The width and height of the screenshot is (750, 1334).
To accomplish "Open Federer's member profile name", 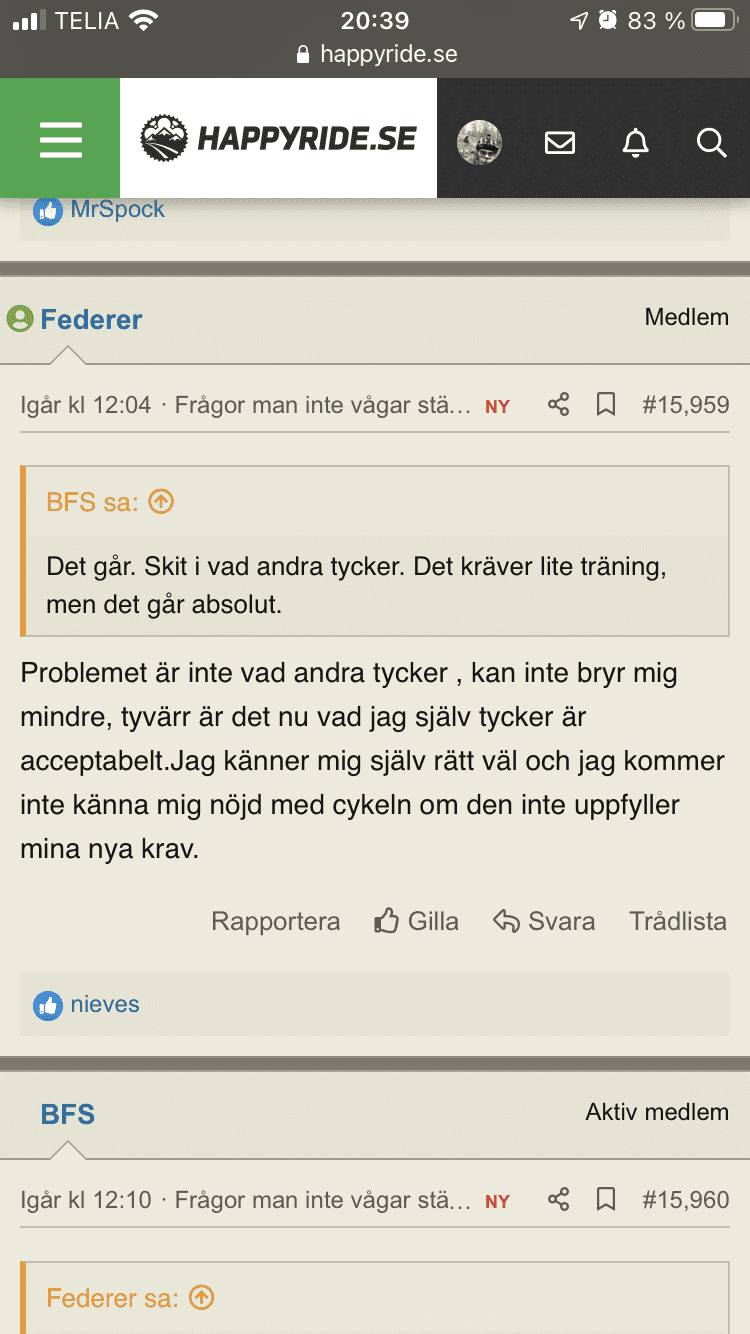I will [91, 319].
